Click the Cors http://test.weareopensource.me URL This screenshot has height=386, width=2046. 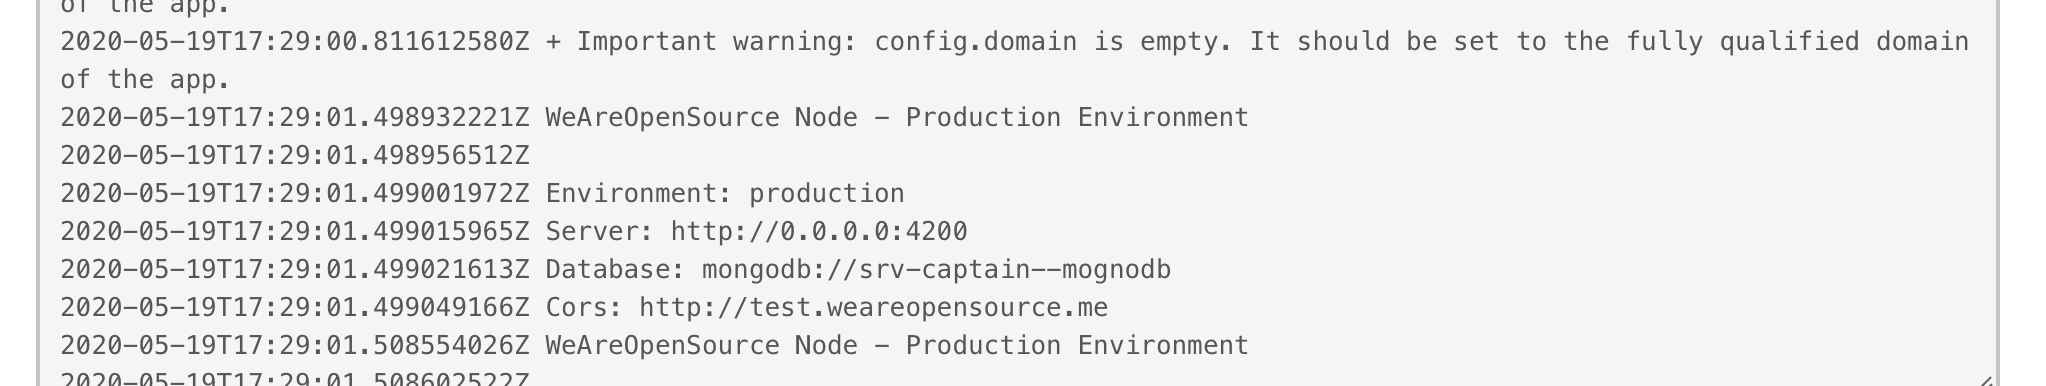(x=874, y=308)
